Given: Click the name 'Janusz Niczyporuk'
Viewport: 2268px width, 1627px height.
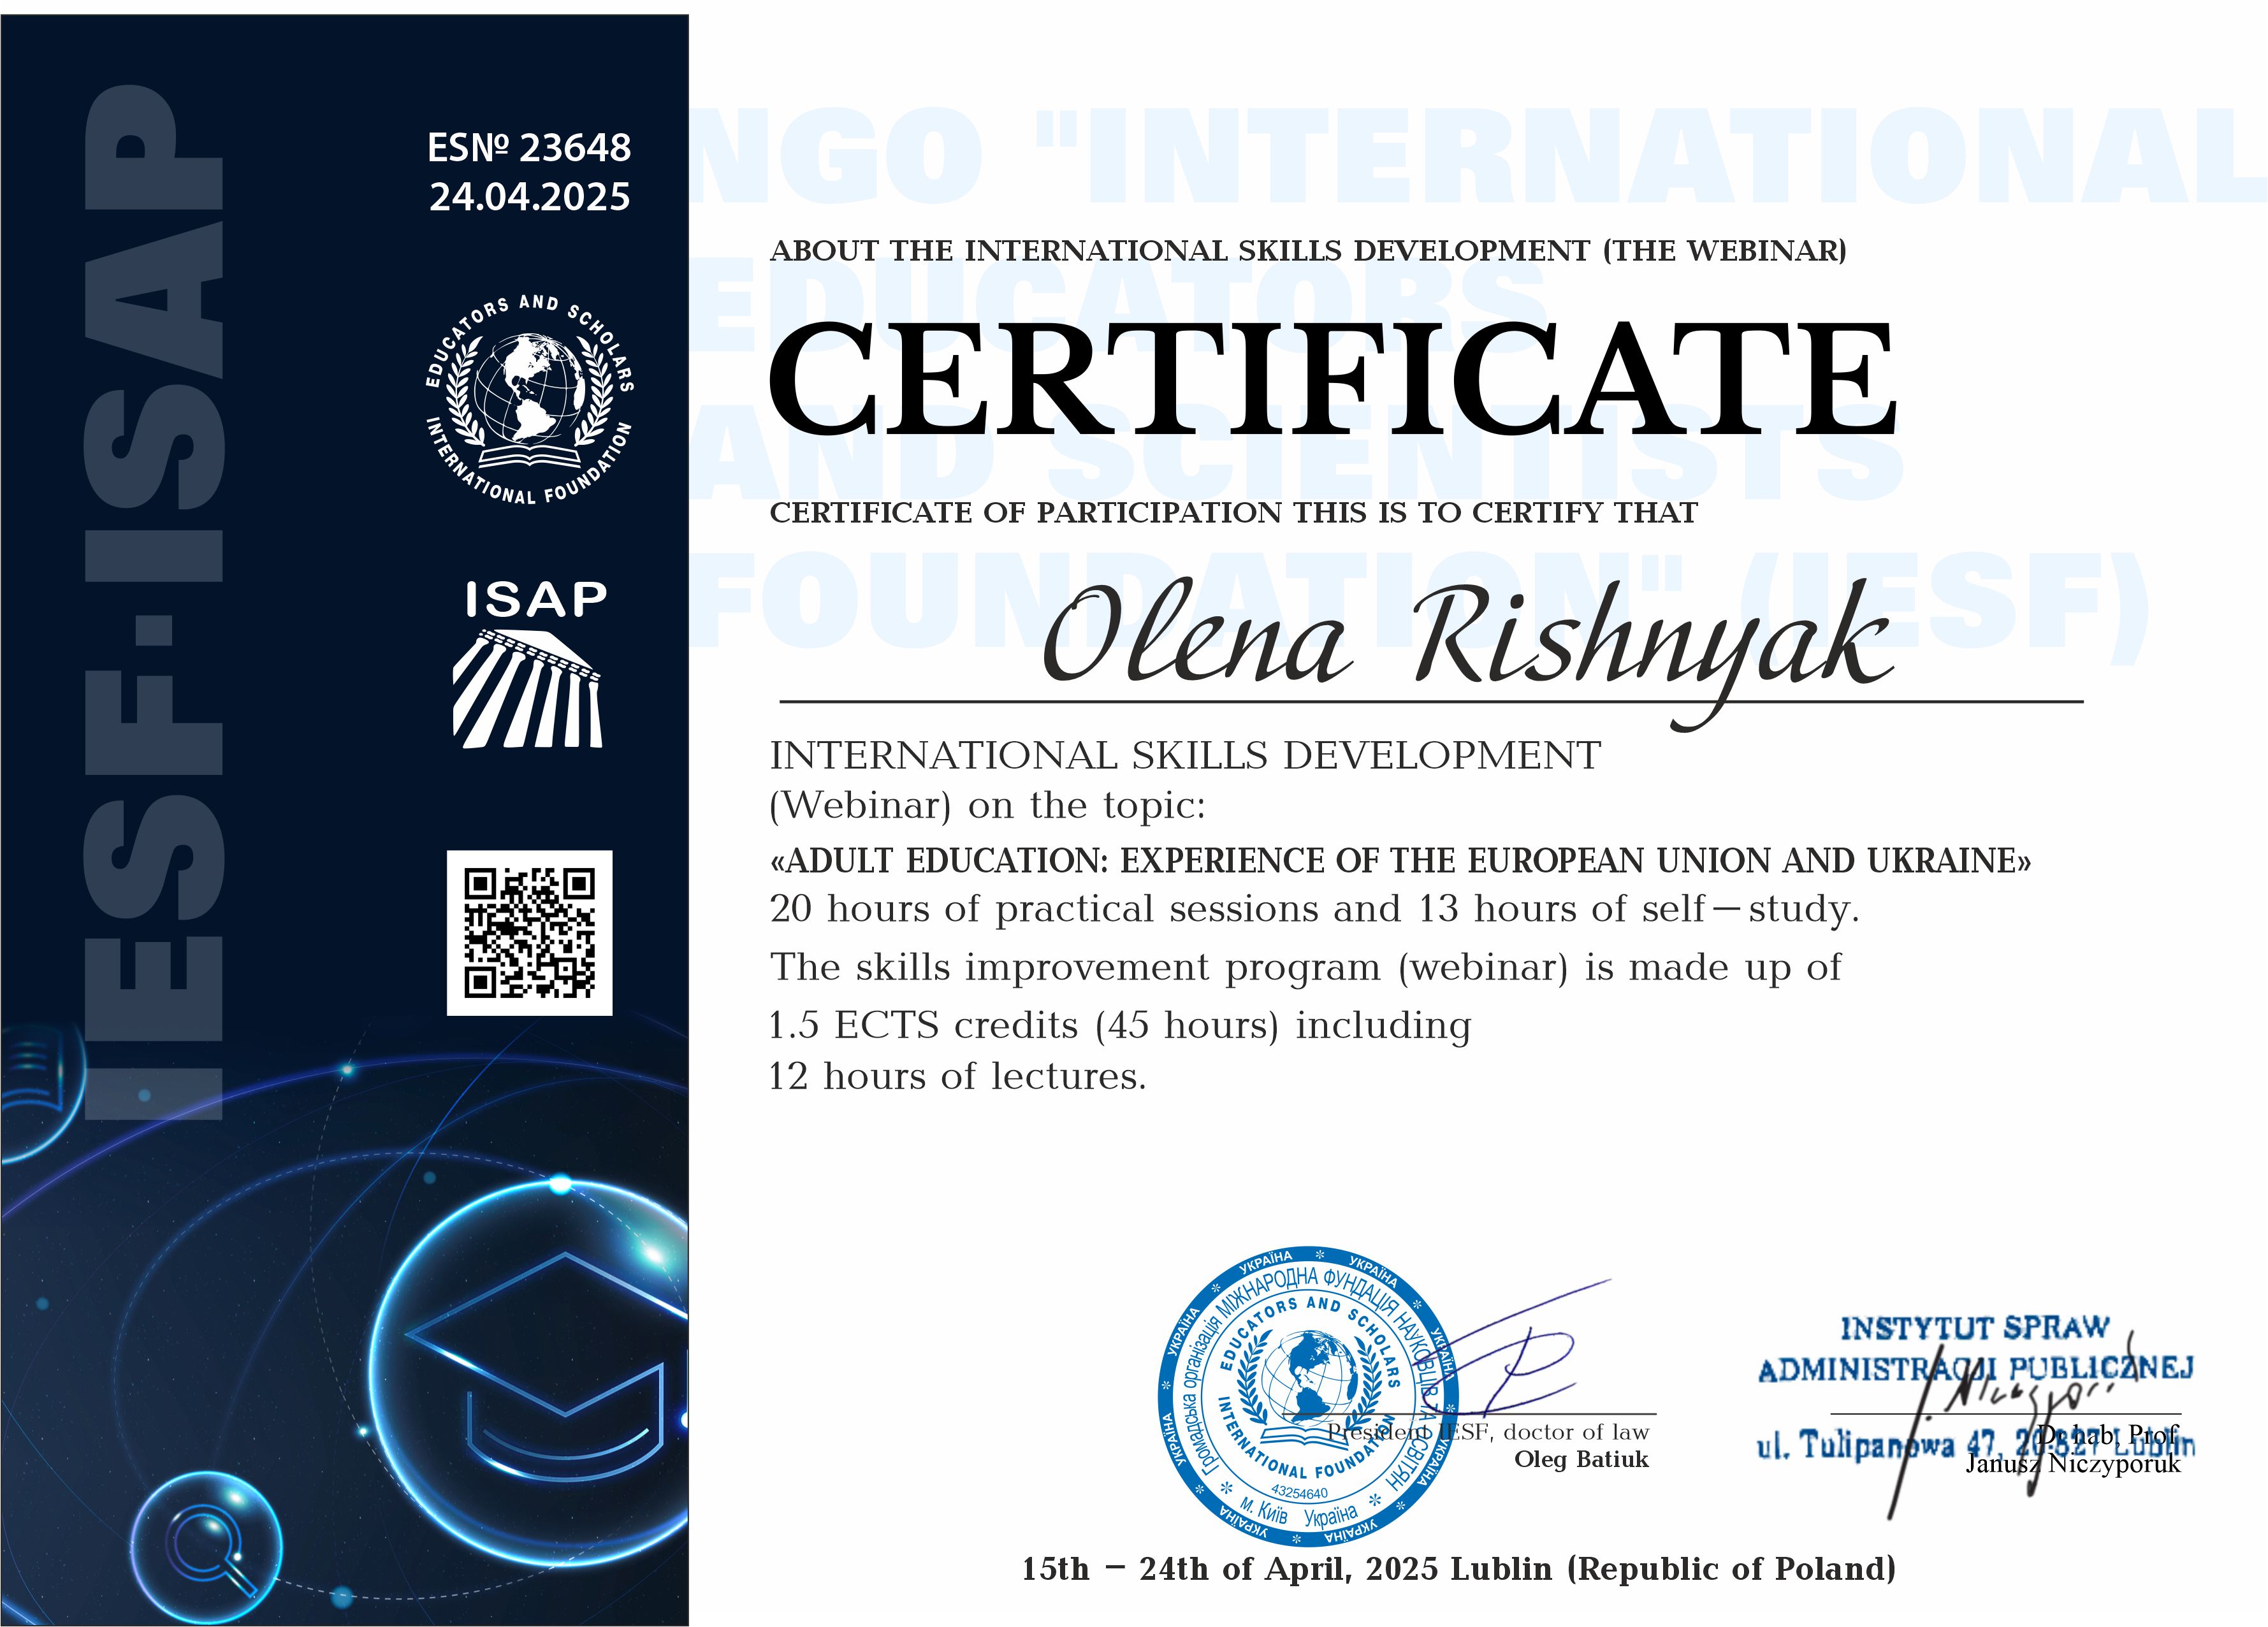Looking at the screenshot, I should [x=2073, y=1464].
